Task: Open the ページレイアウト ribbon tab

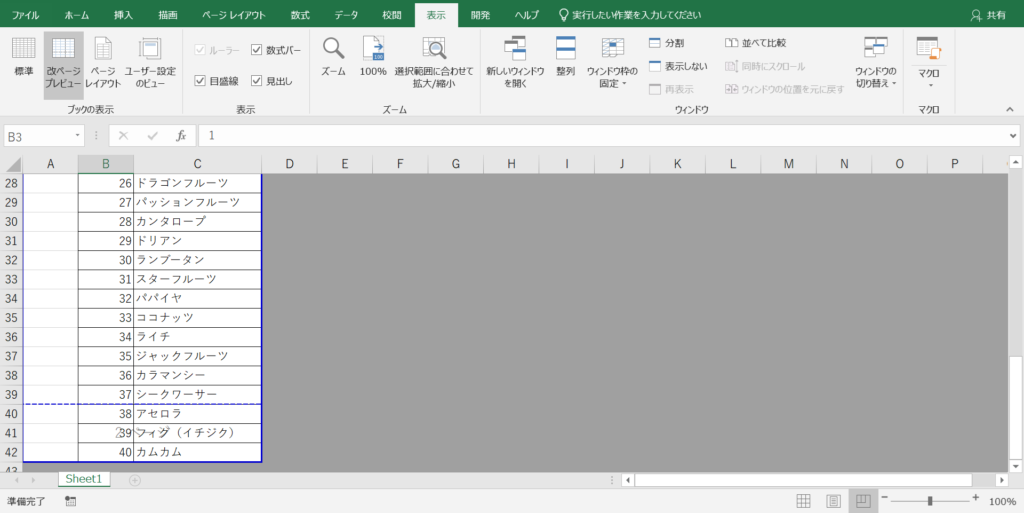Action: pyautogui.click(x=233, y=14)
